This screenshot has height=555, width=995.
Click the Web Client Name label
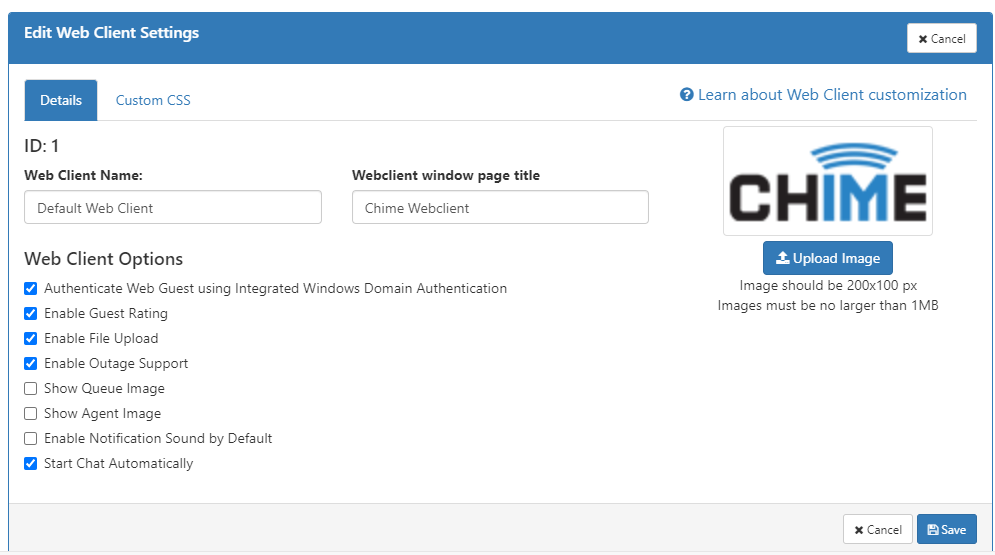[83, 176]
